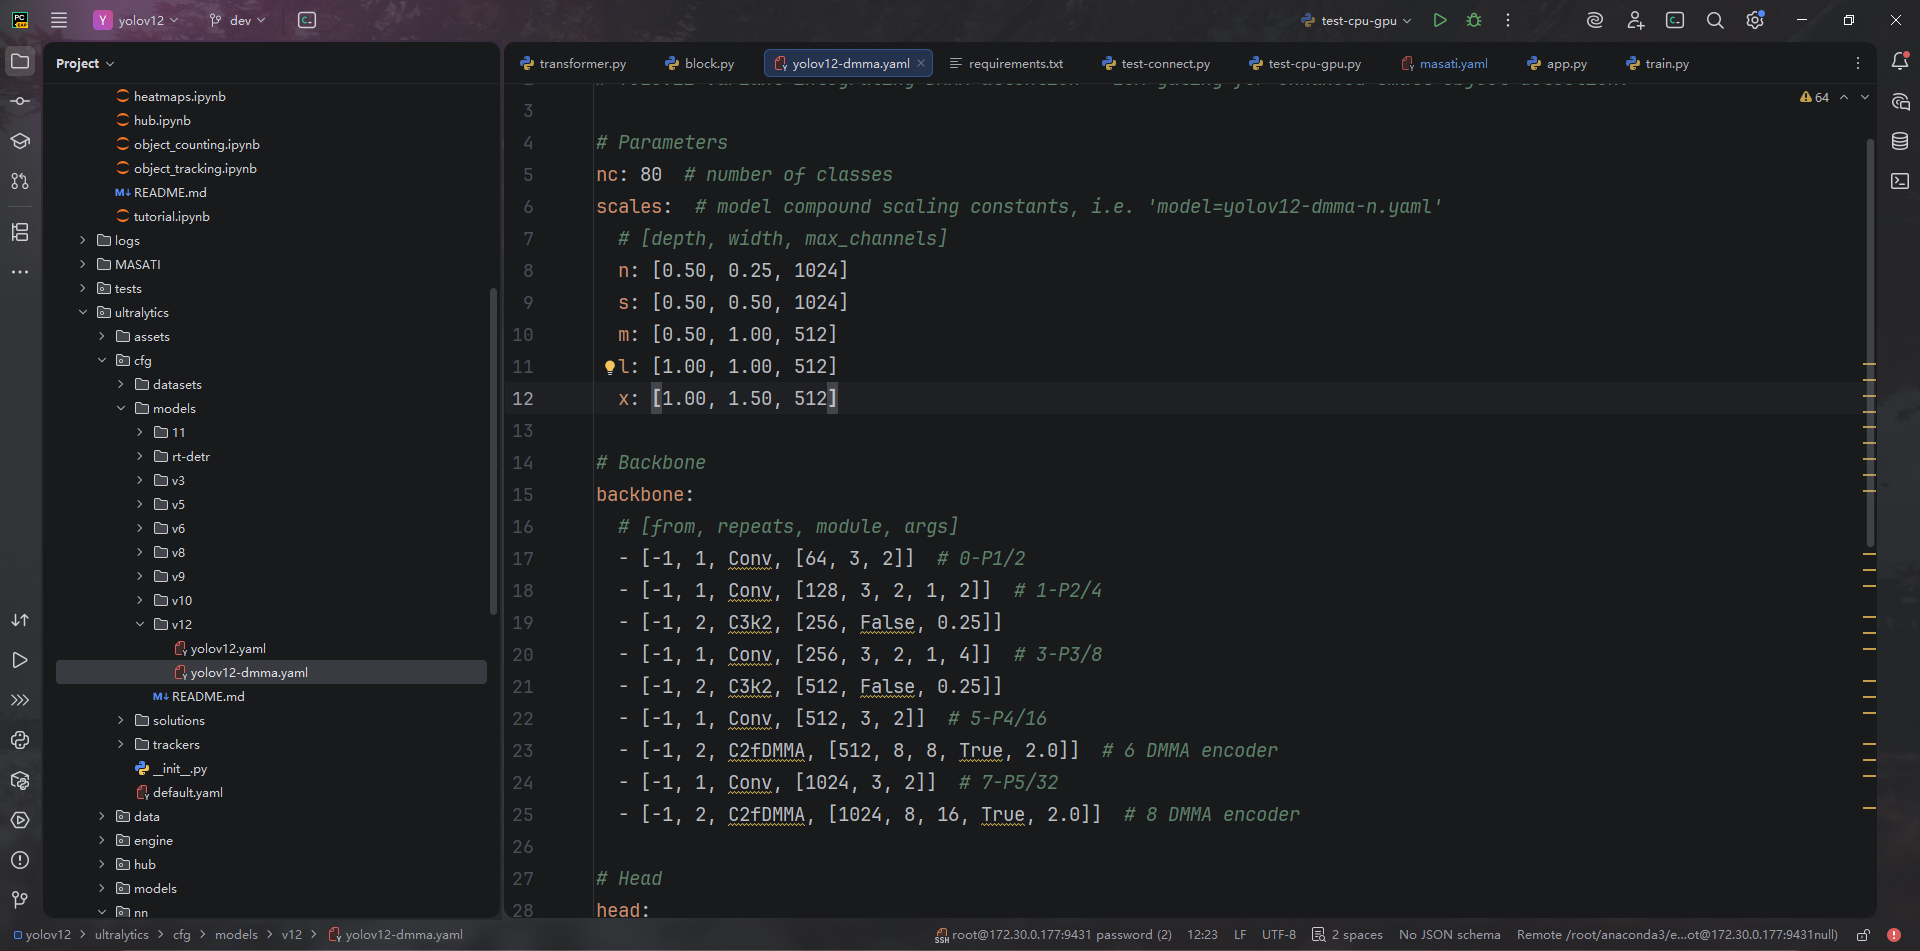Open the IDE settings gear
The height and width of the screenshot is (951, 1920).
click(1754, 20)
